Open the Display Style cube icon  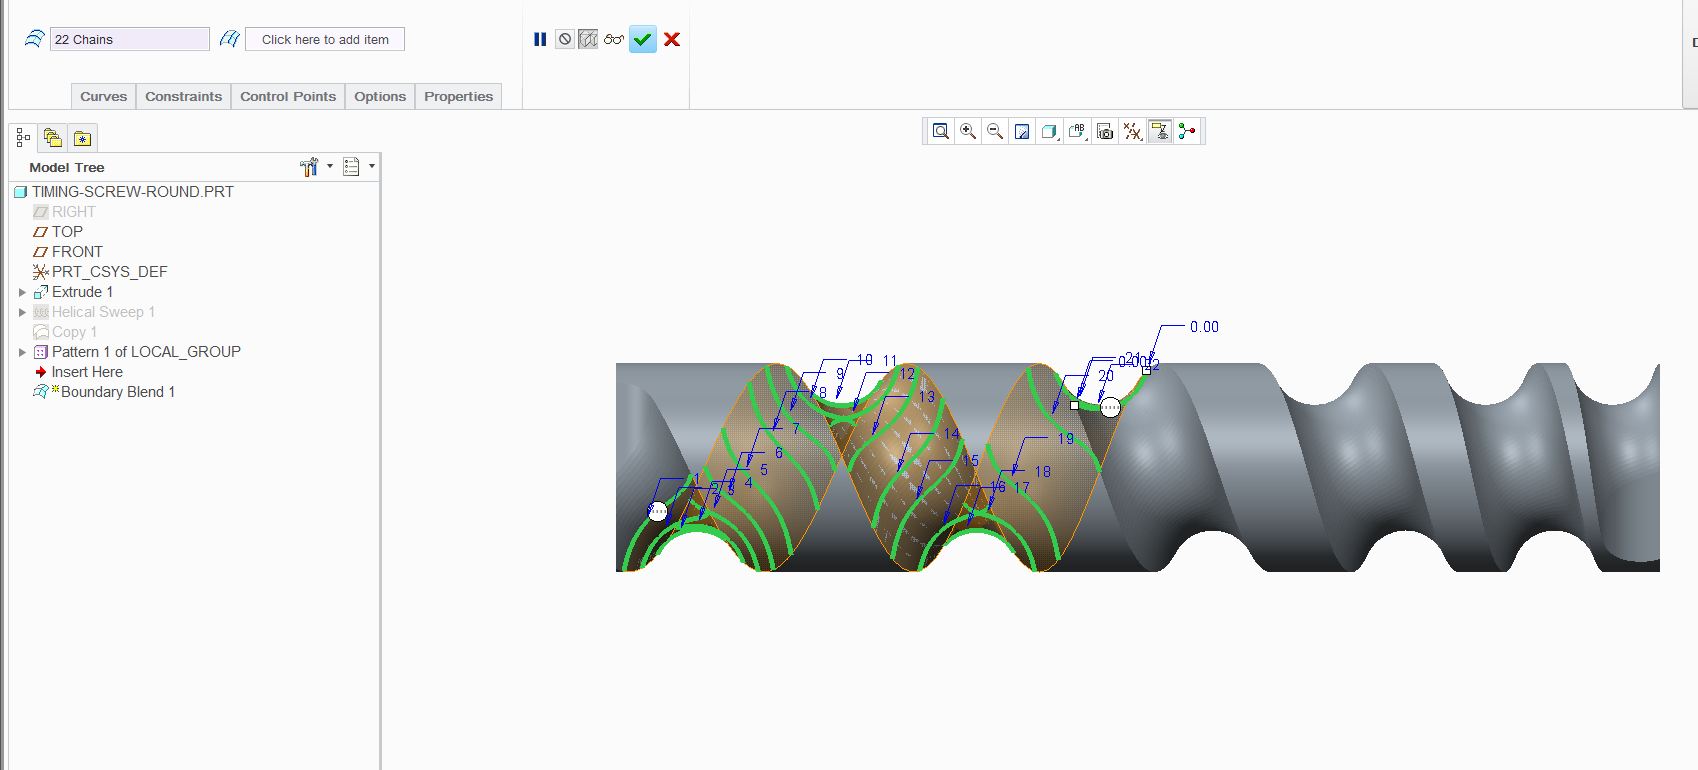1049,131
